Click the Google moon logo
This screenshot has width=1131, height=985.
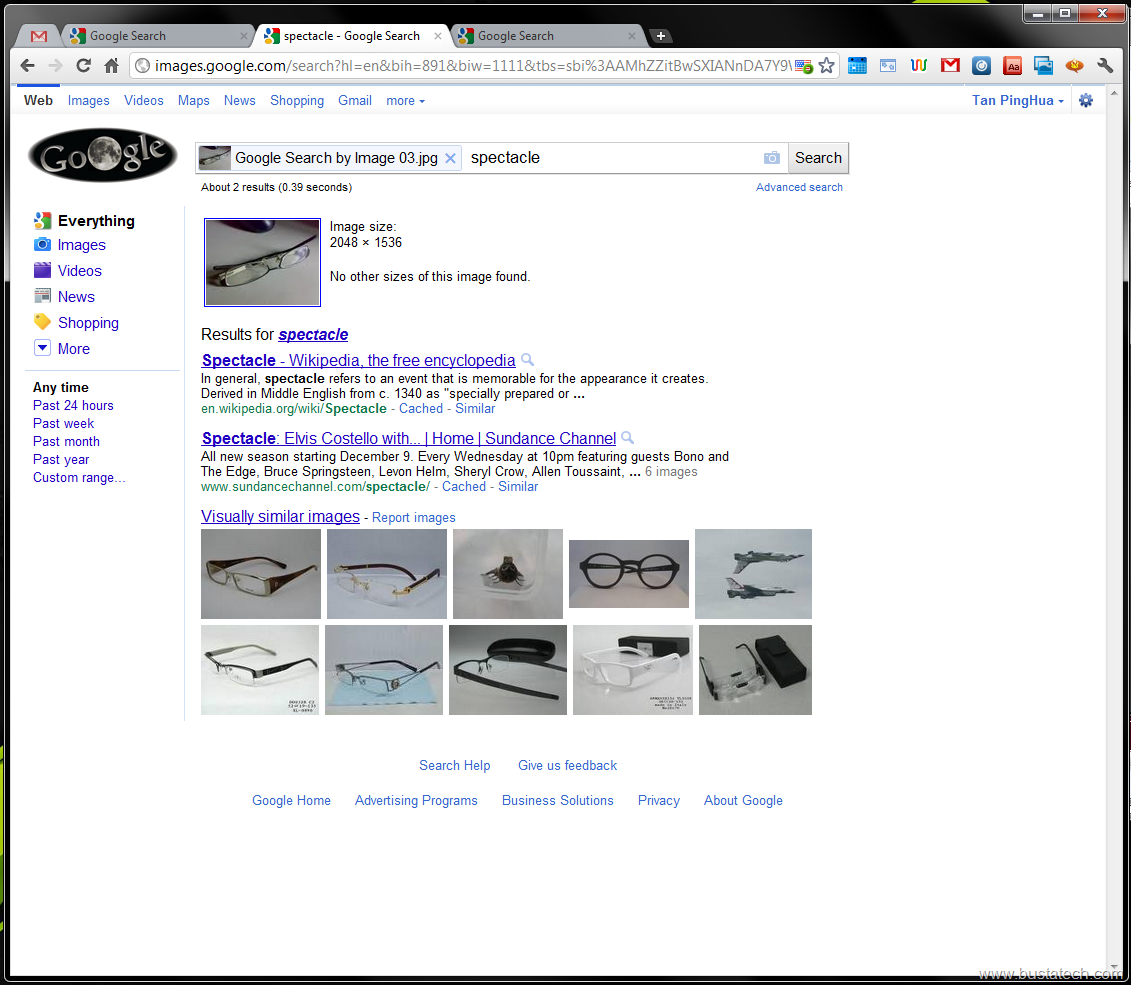click(x=102, y=155)
